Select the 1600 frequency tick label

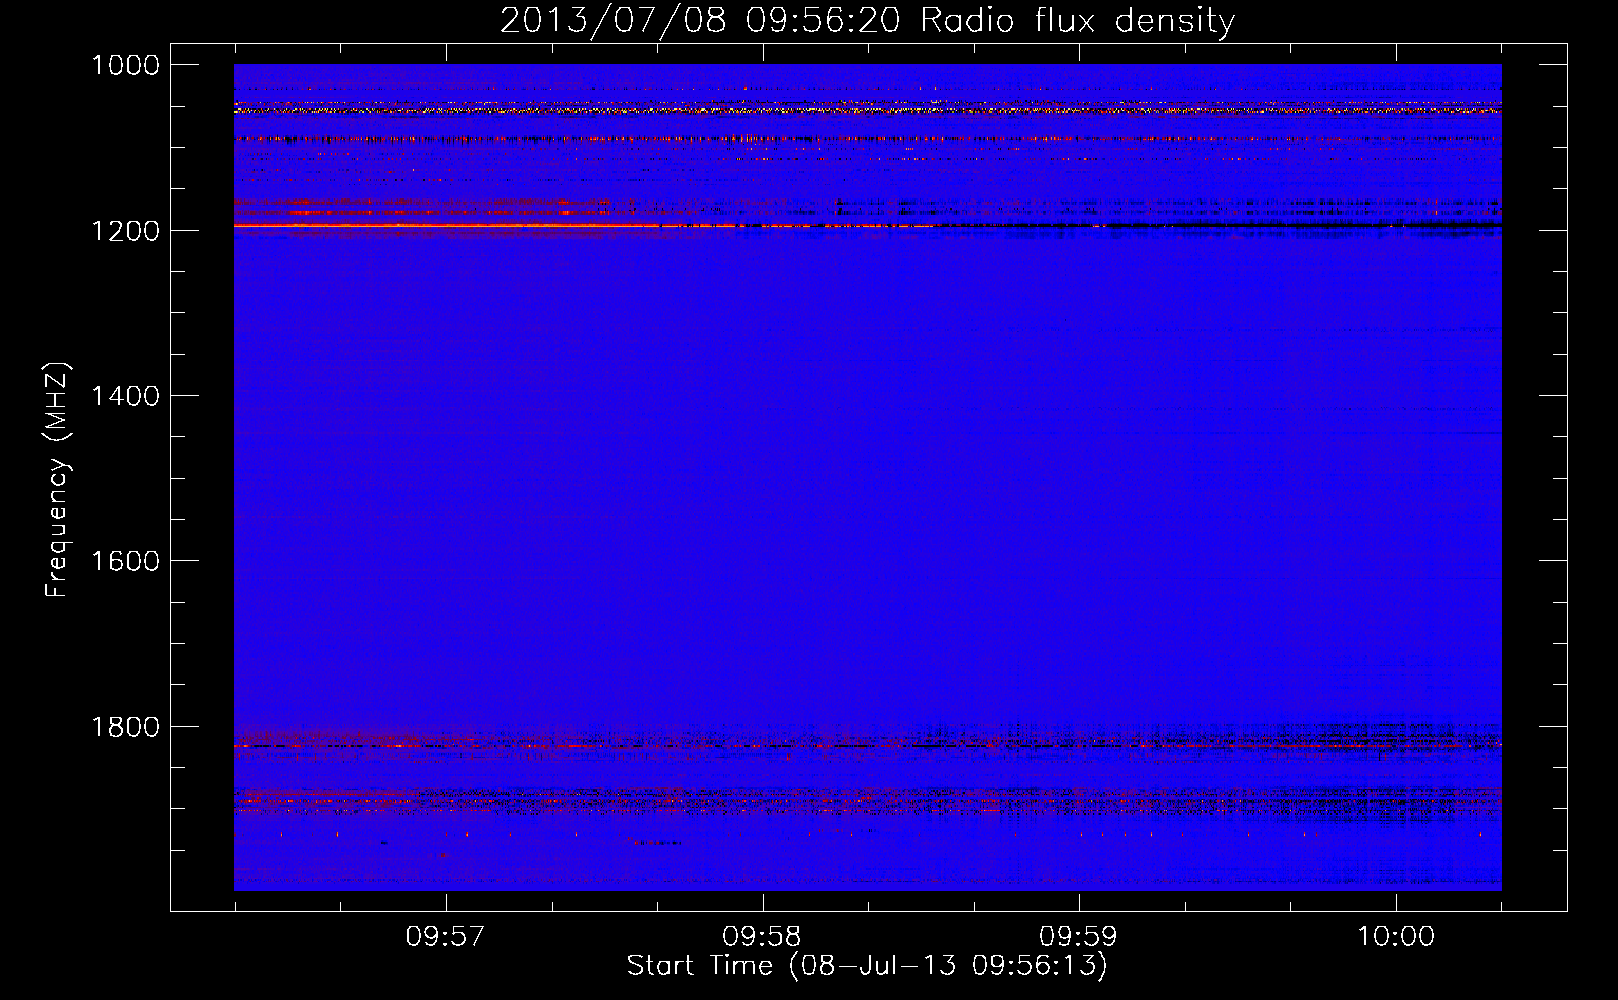pyautogui.click(x=126, y=561)
